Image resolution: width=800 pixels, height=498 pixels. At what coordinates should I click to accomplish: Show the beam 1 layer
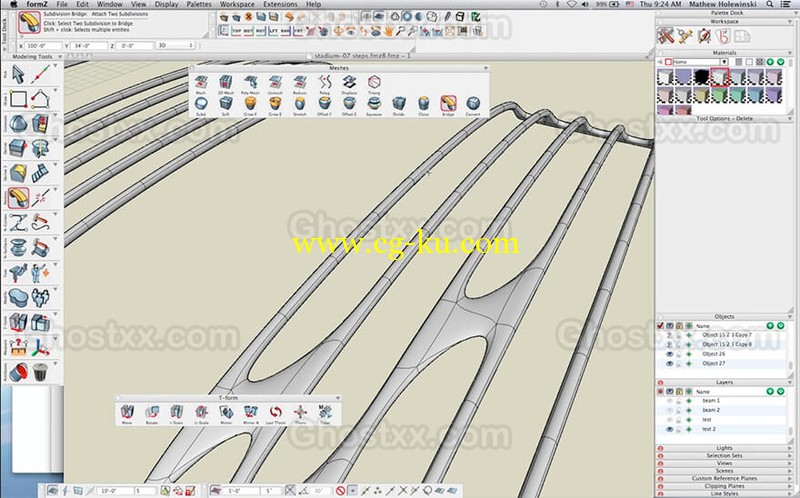670,401
